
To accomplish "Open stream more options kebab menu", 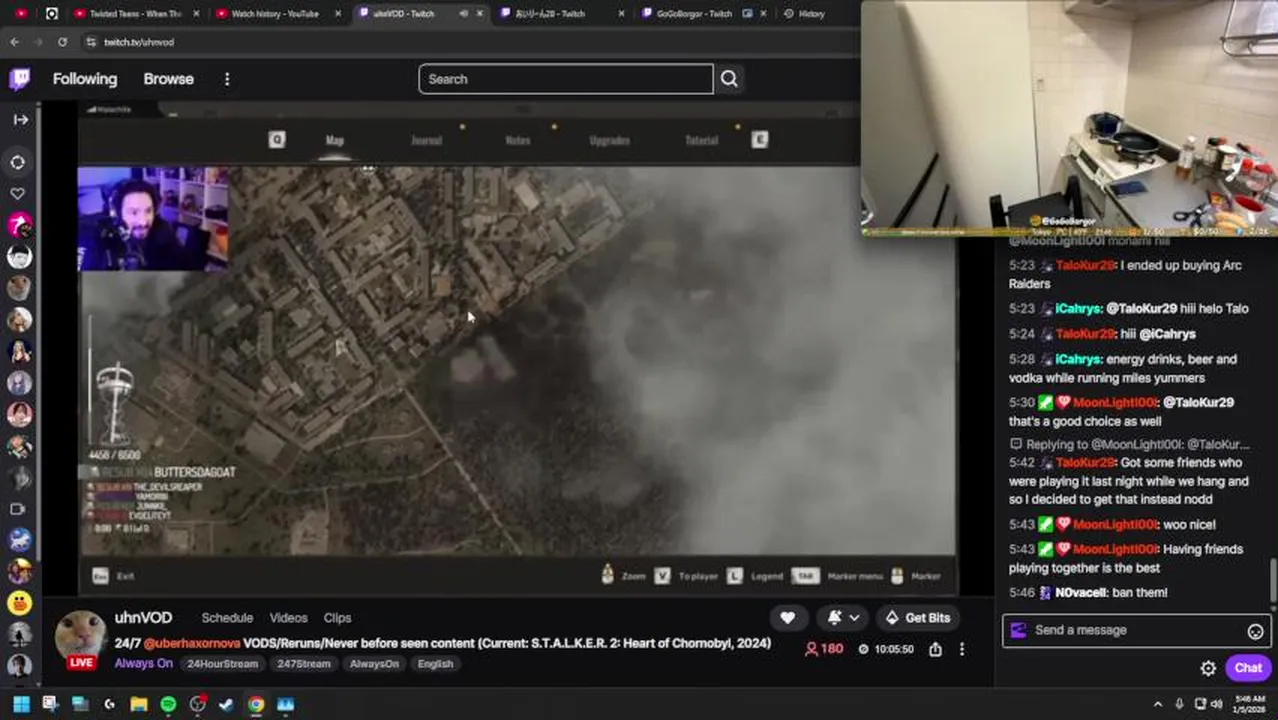I will pyautogui.click(x=962, y=649).
